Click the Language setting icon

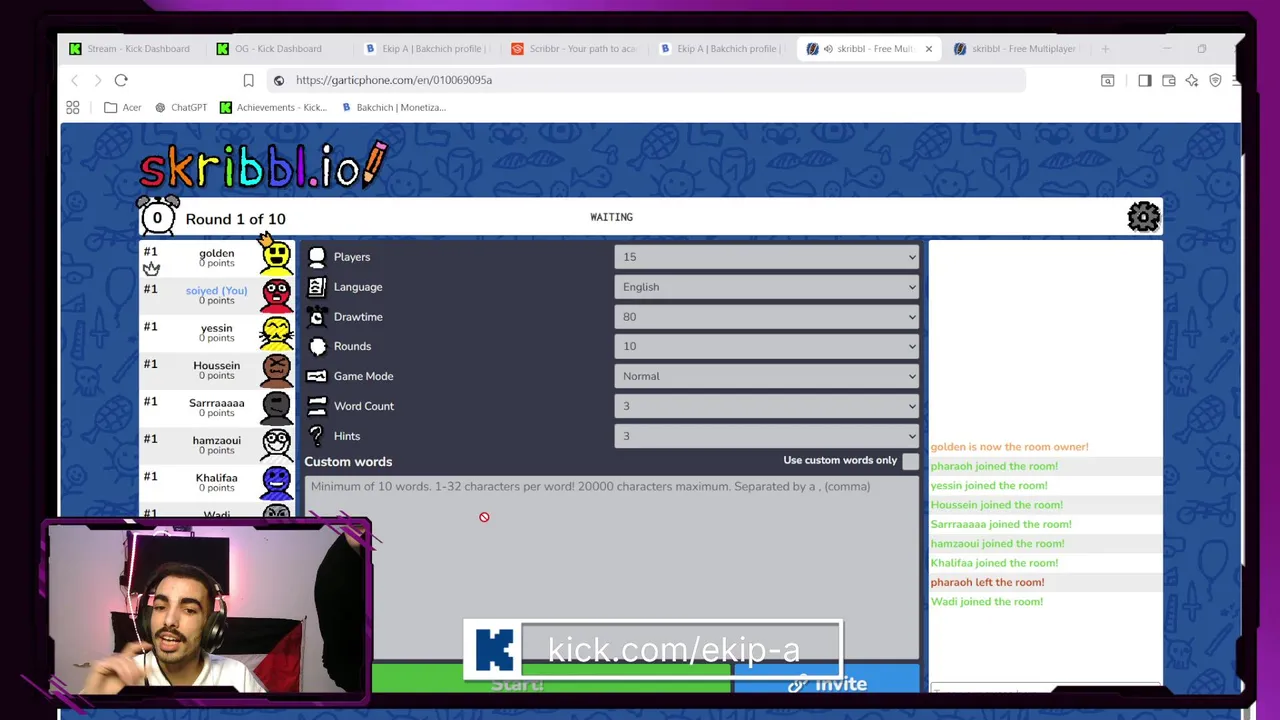coord(316,287)
